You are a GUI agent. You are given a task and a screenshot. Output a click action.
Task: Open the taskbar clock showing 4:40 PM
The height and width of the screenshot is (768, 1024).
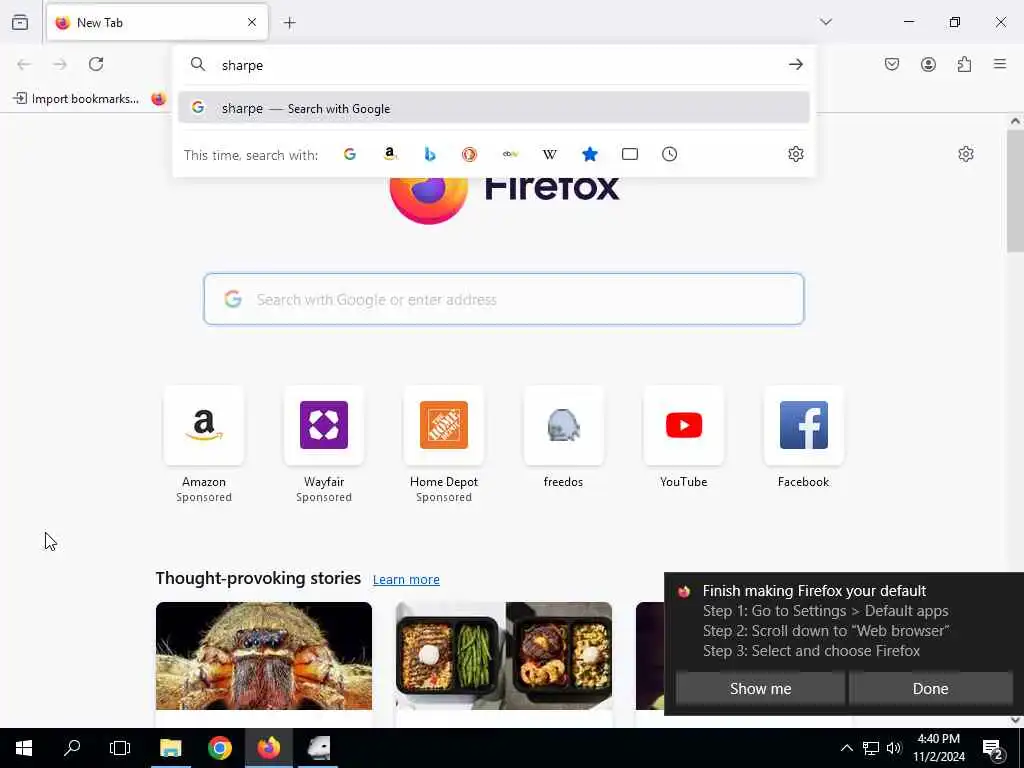coord(938,748)
